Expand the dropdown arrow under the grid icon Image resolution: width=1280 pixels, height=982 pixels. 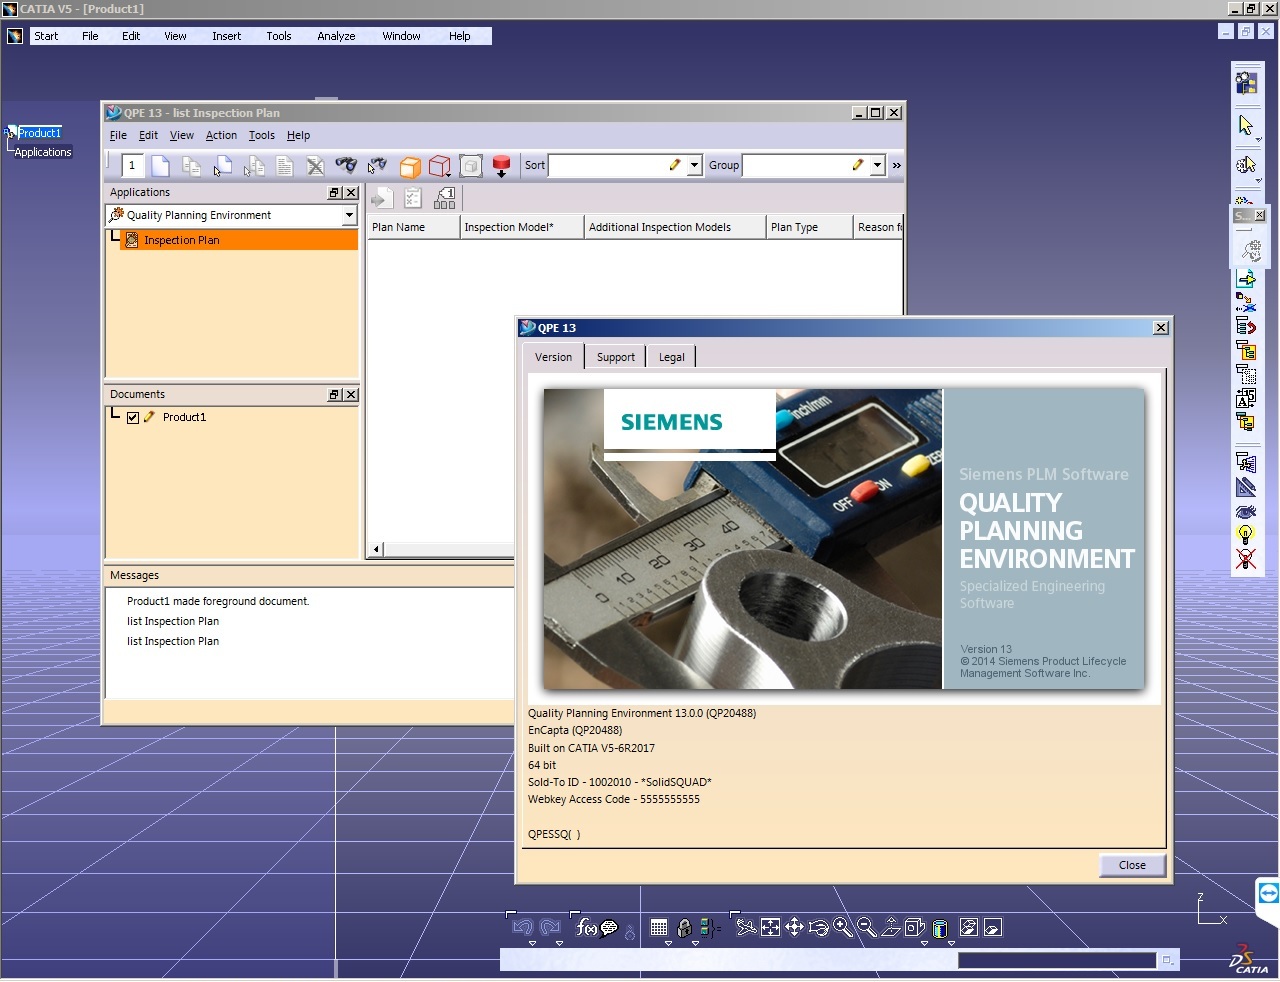pyautogui.click(x=668, y=943)
